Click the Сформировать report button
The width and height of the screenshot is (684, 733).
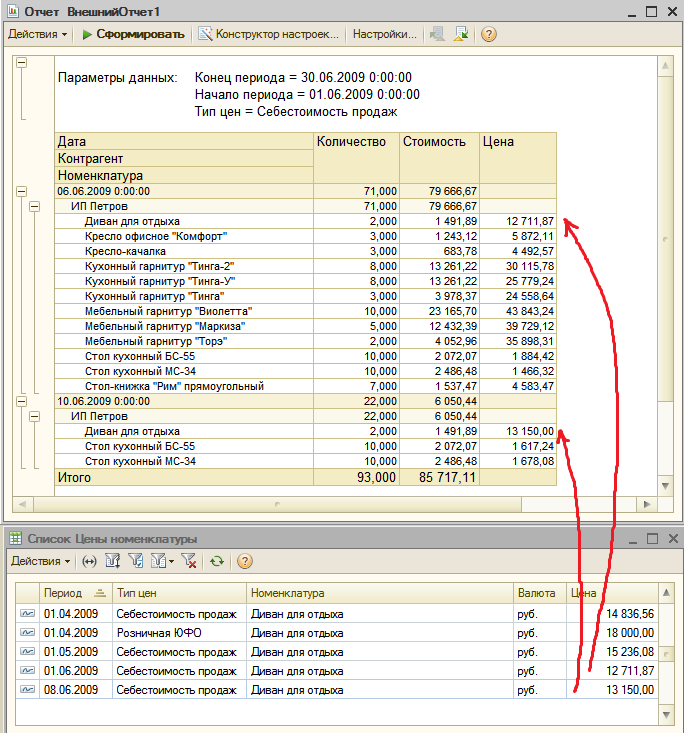tap(133, 34)
